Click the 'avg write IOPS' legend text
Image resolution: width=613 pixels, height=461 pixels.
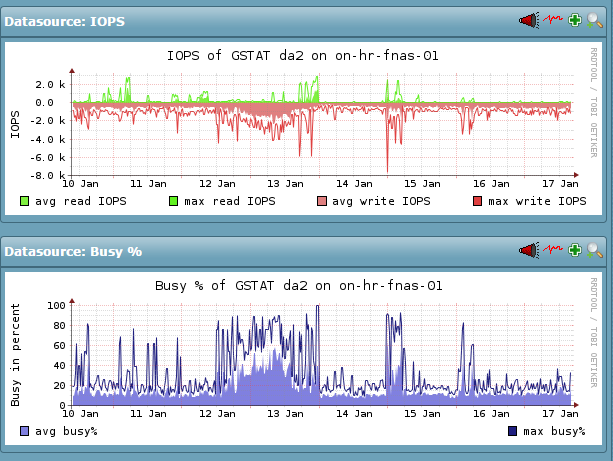point(381,201)
